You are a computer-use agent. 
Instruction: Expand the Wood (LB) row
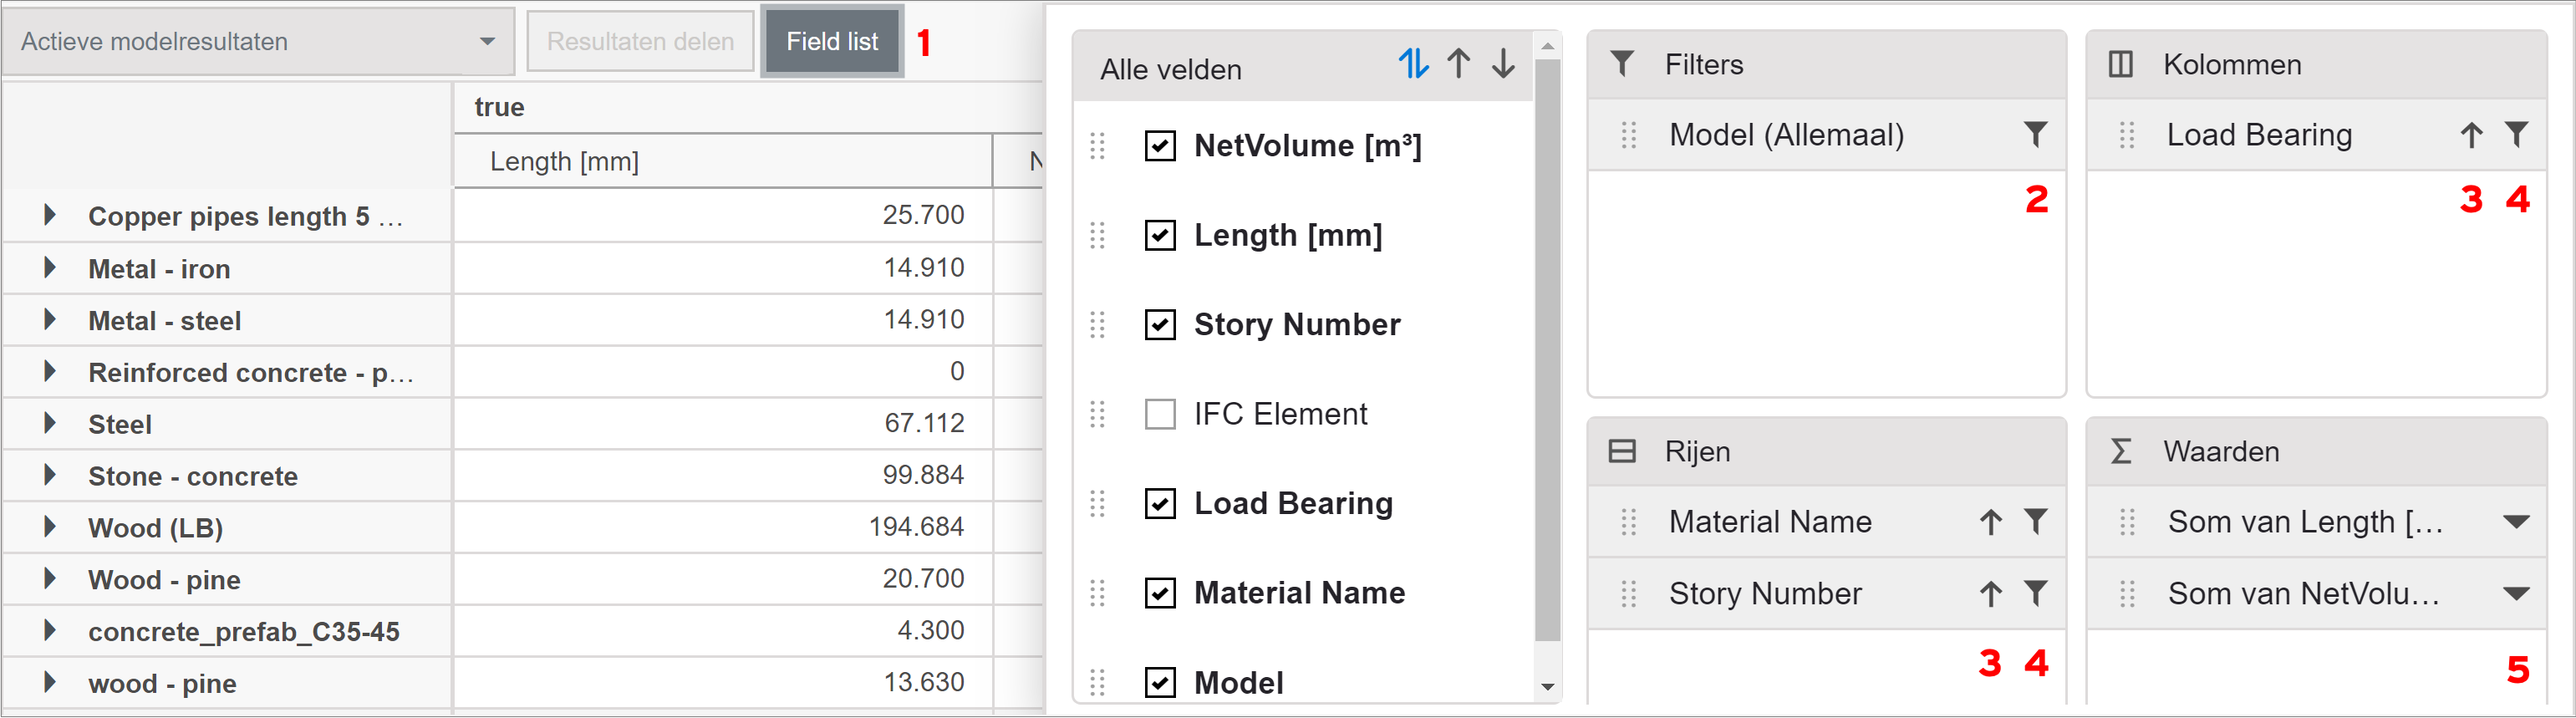click(x=49, y=527)
